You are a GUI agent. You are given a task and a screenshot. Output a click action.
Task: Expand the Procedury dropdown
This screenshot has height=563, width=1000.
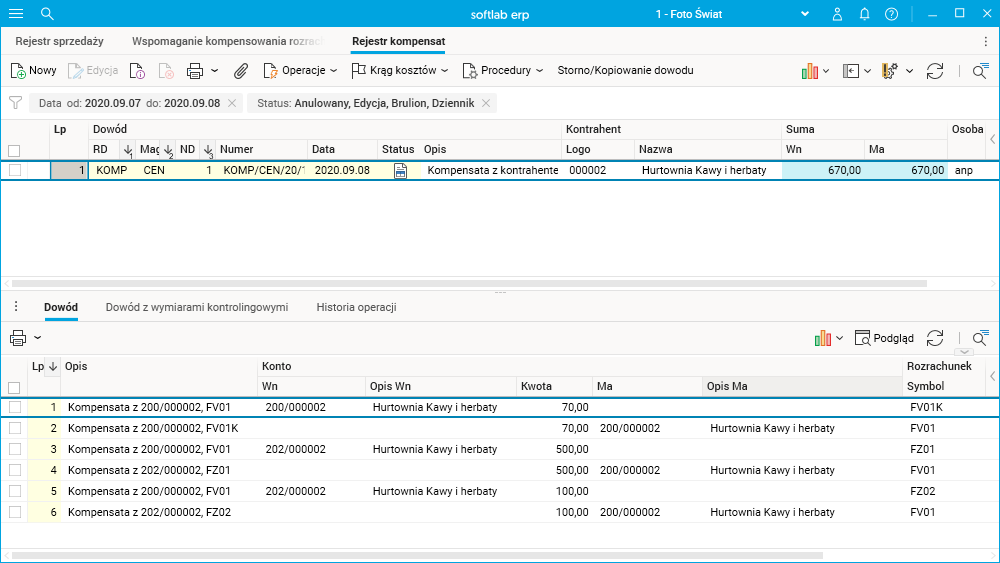(x=503, y=71)
